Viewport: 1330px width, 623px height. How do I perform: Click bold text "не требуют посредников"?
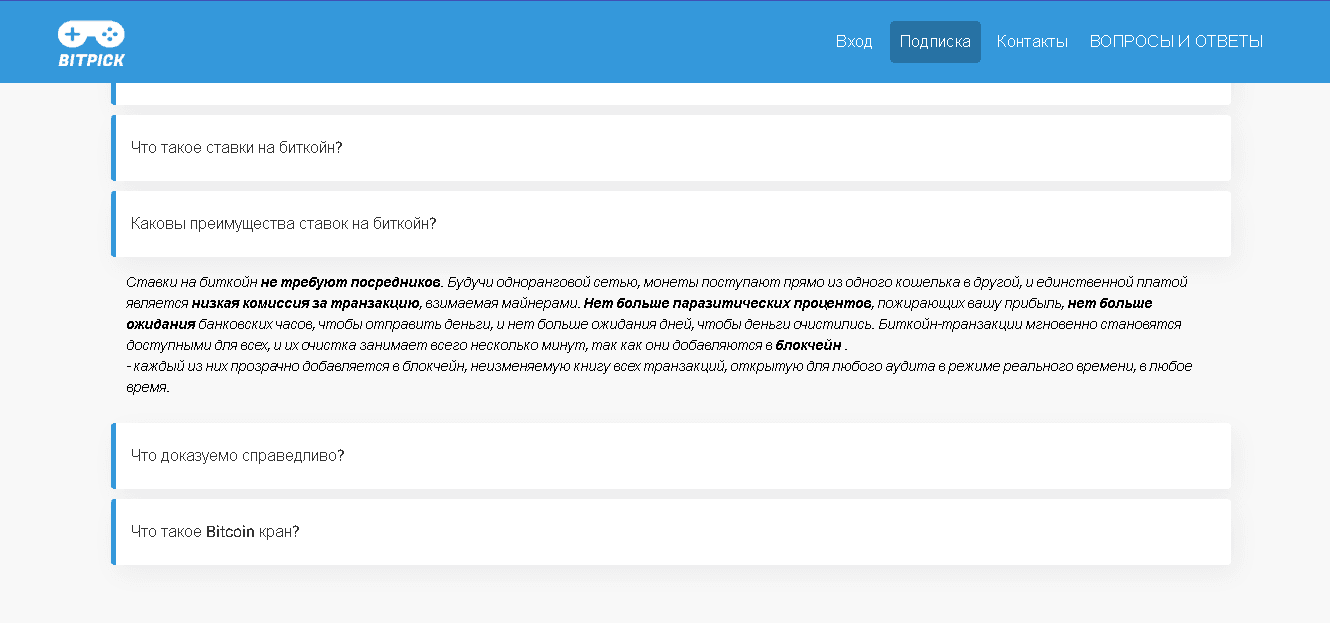click(351, 282)
